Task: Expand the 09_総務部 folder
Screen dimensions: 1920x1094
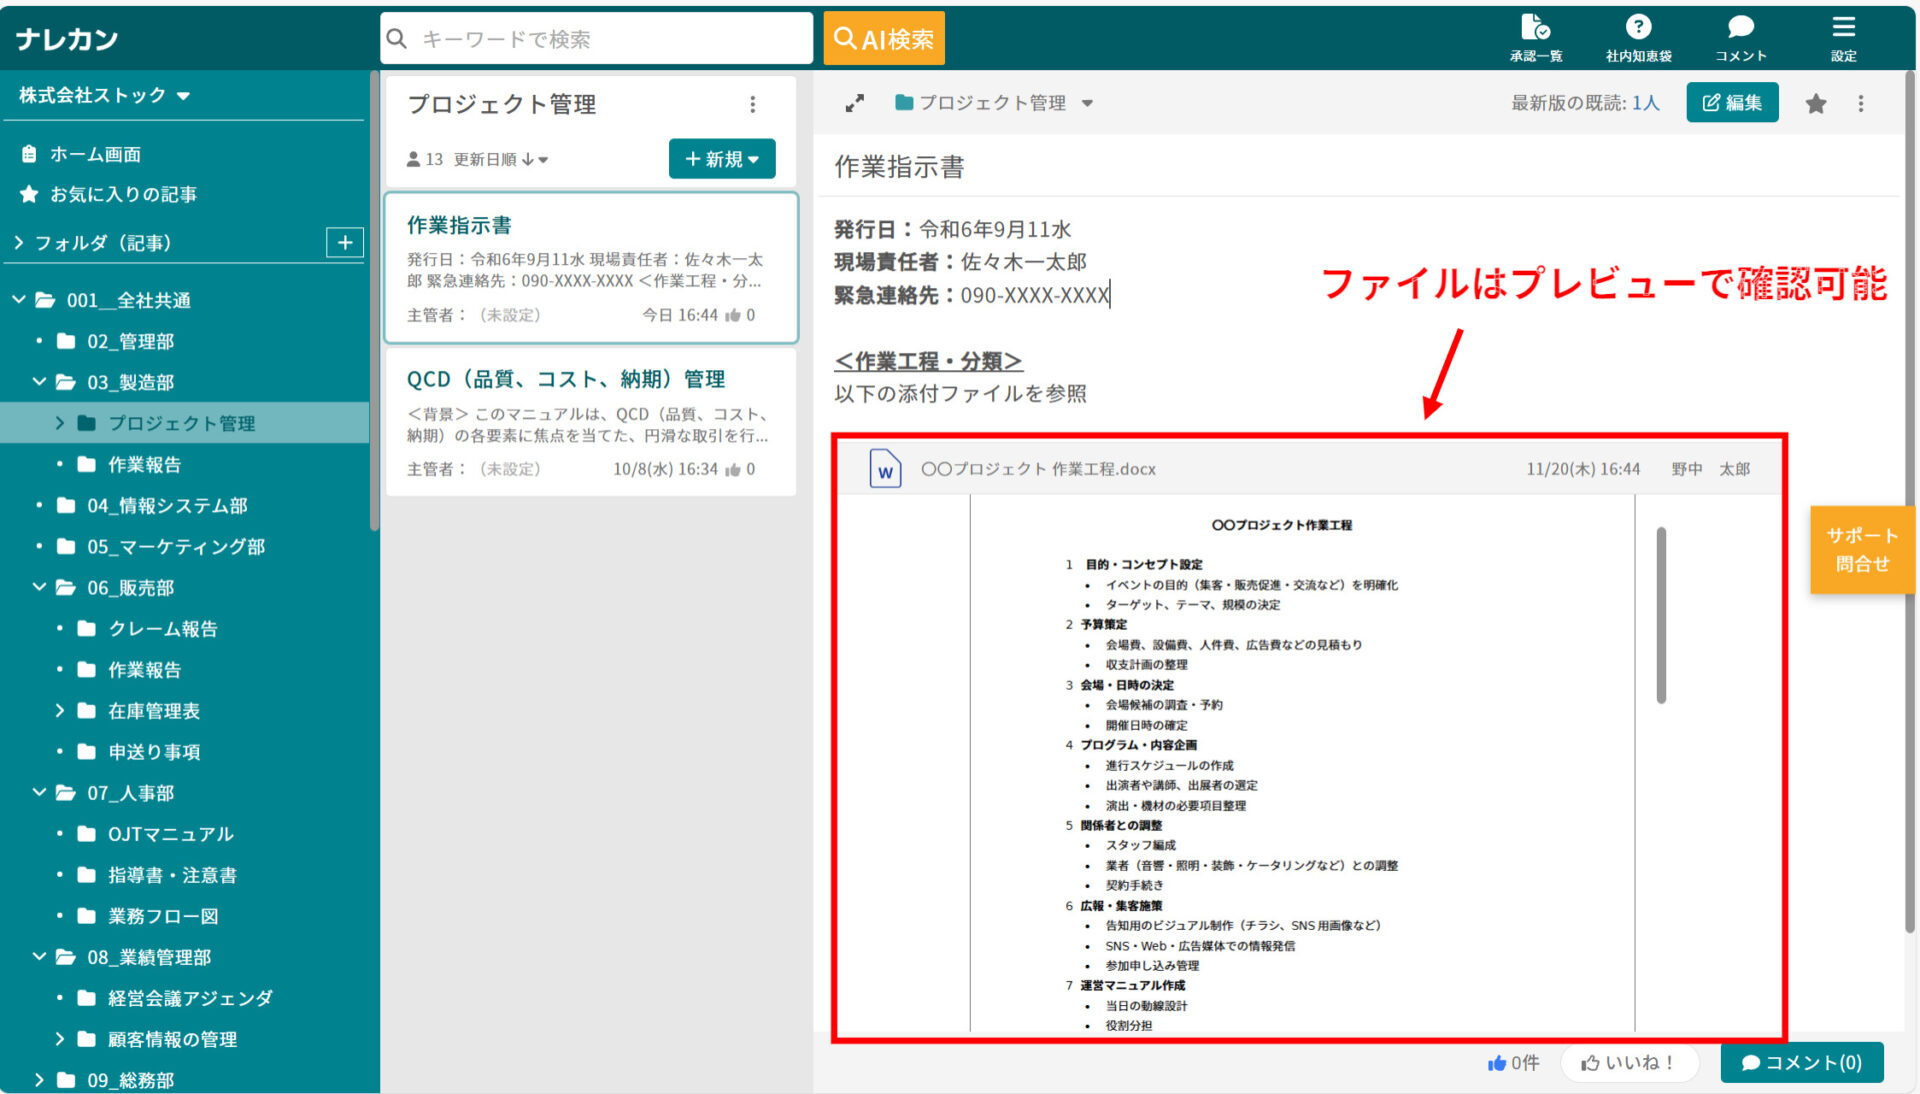Action: (39, 1079)
